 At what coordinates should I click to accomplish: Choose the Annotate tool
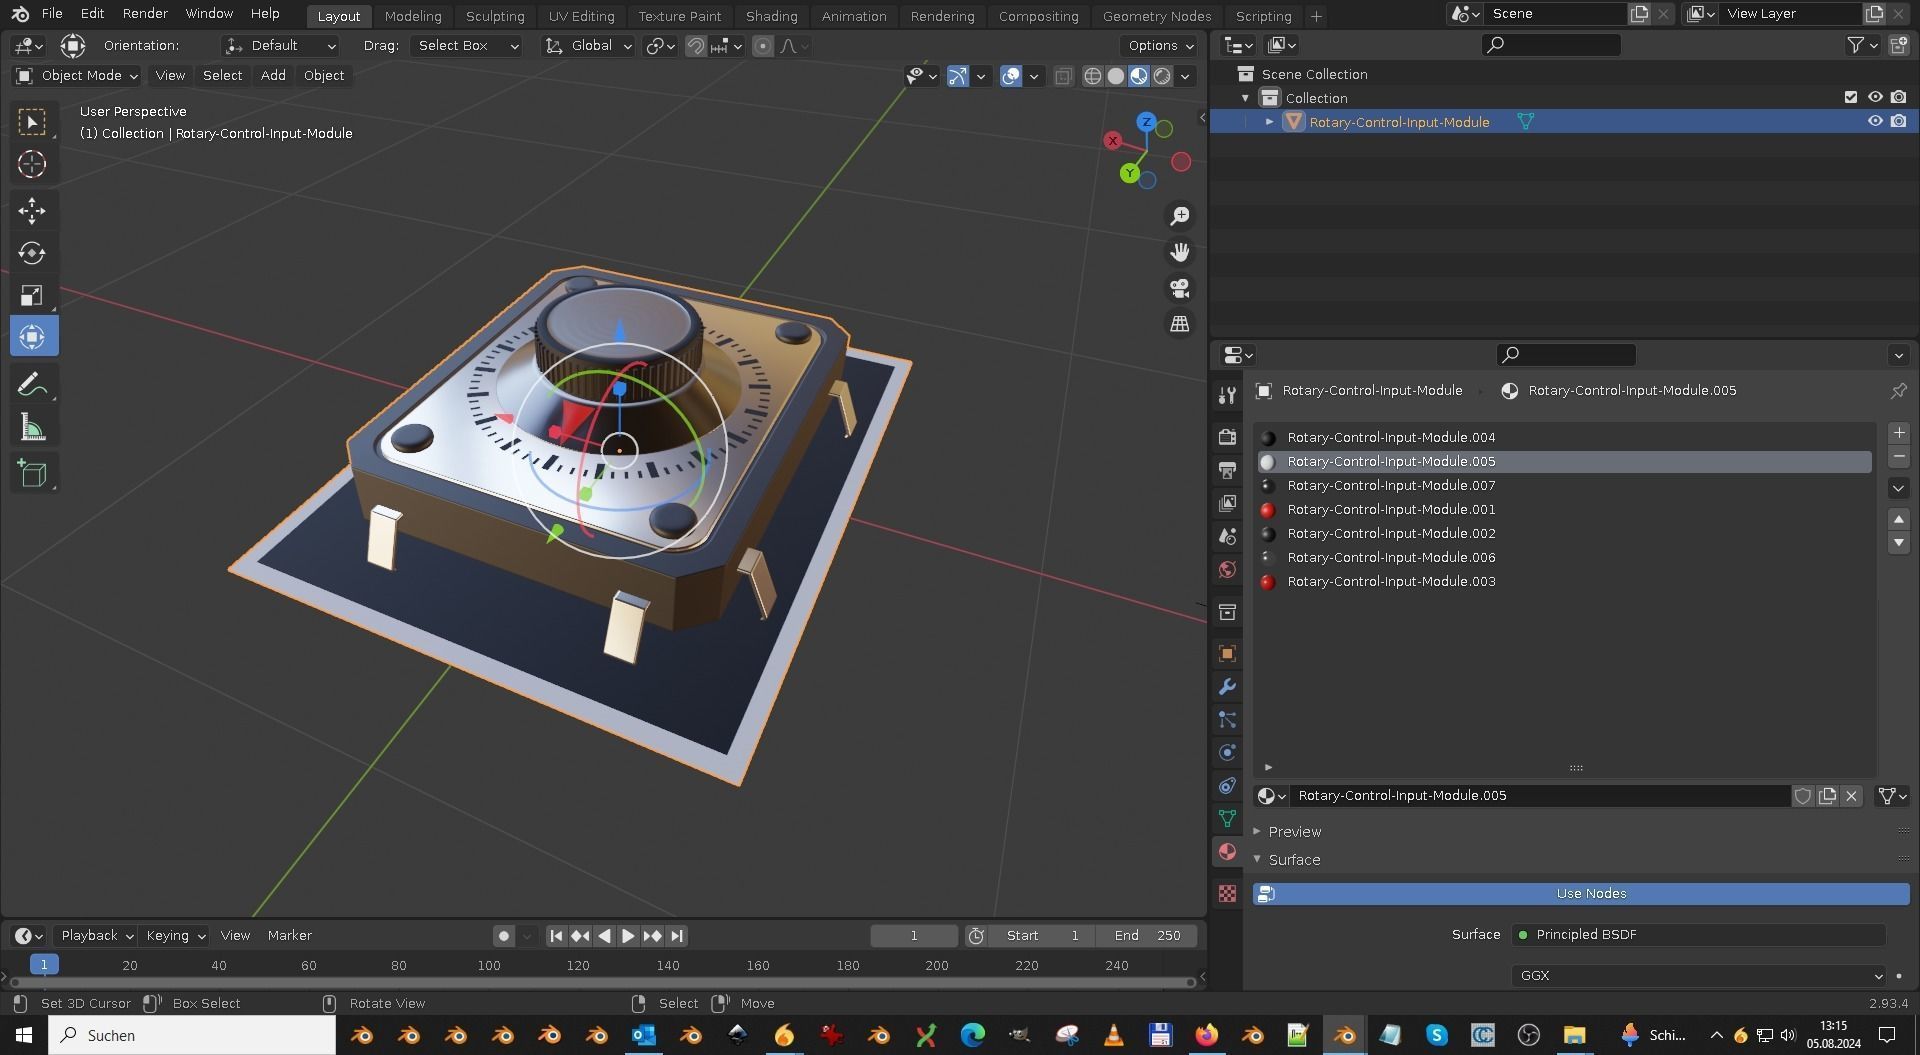pos(32,385)
